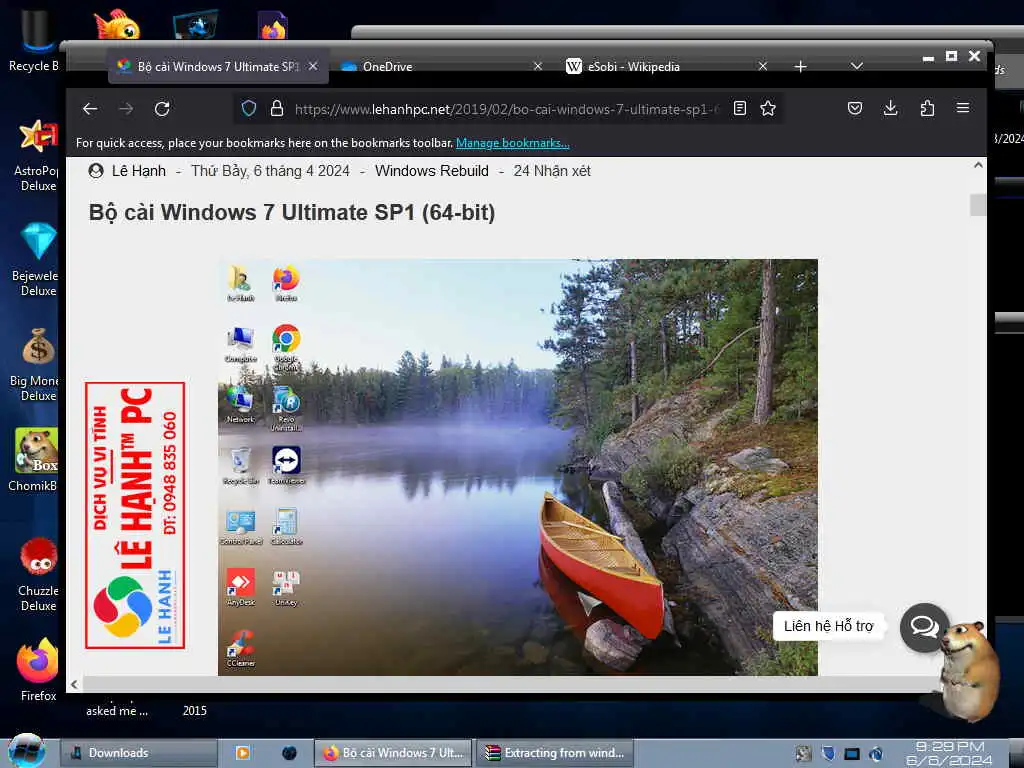Click the media player taskbar icon
1024x768 pixels.
pyautogui.click(x=242, y=753)
